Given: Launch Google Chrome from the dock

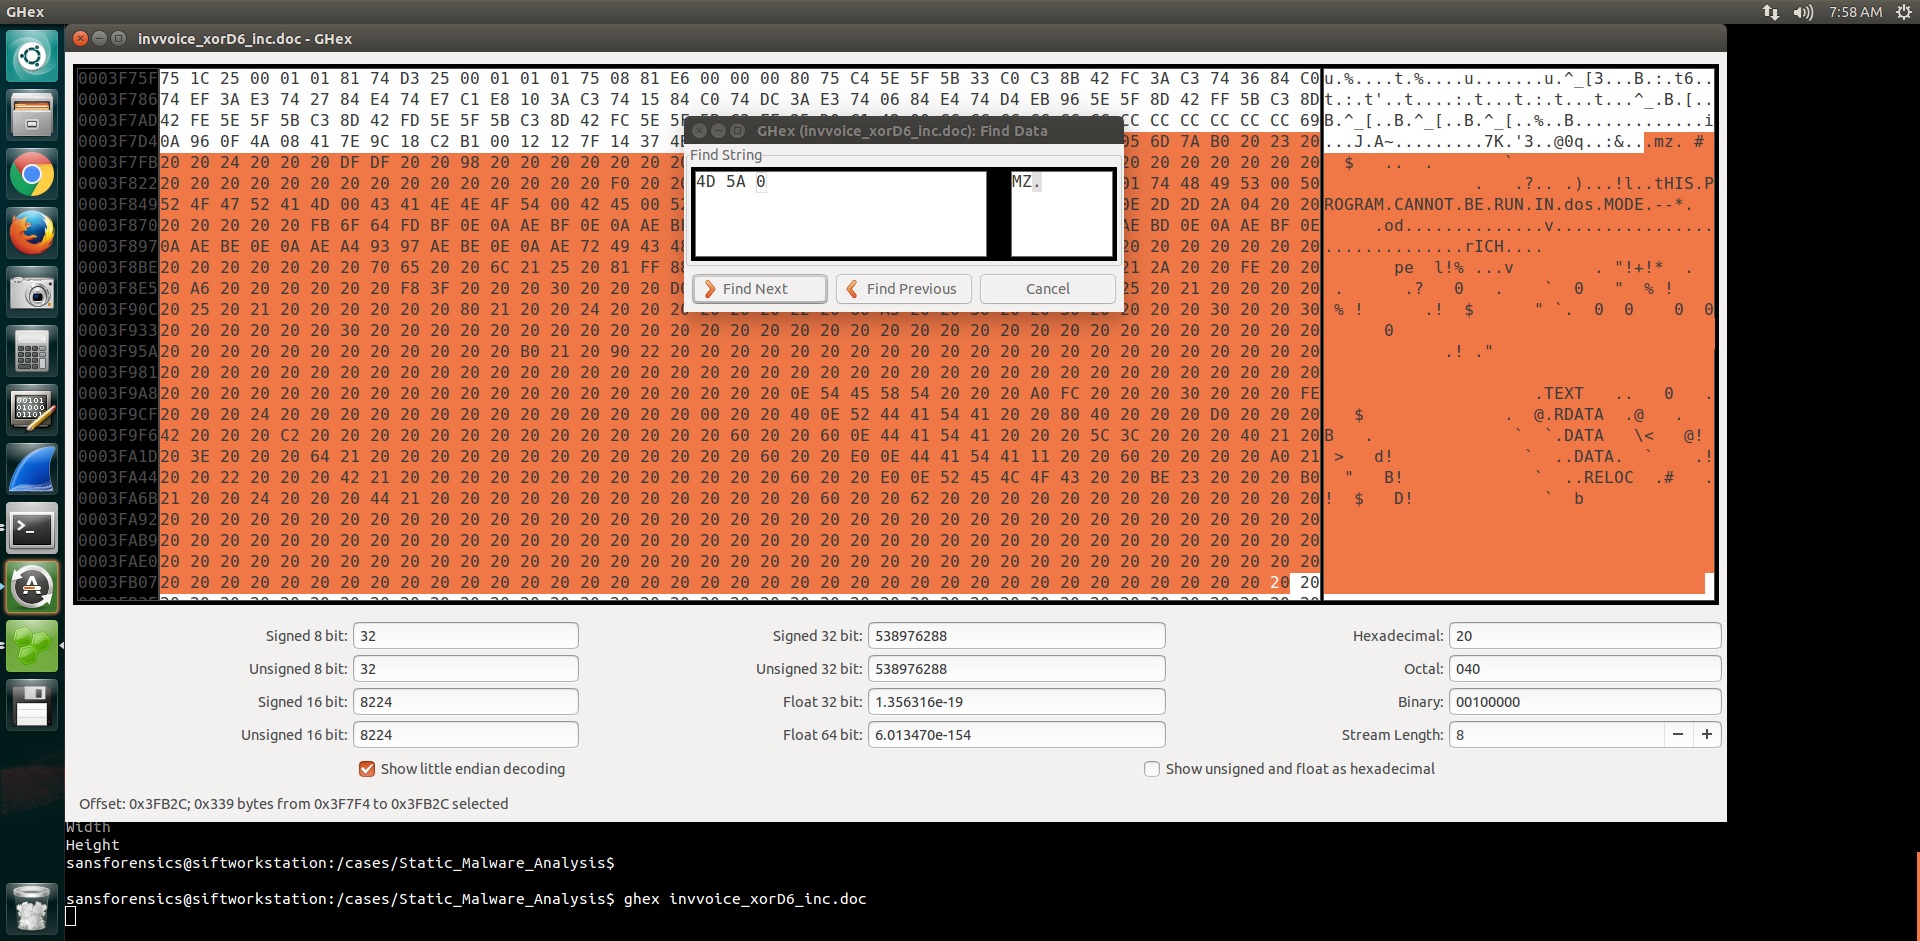Looking at the screenshot, I should (32, 174).
